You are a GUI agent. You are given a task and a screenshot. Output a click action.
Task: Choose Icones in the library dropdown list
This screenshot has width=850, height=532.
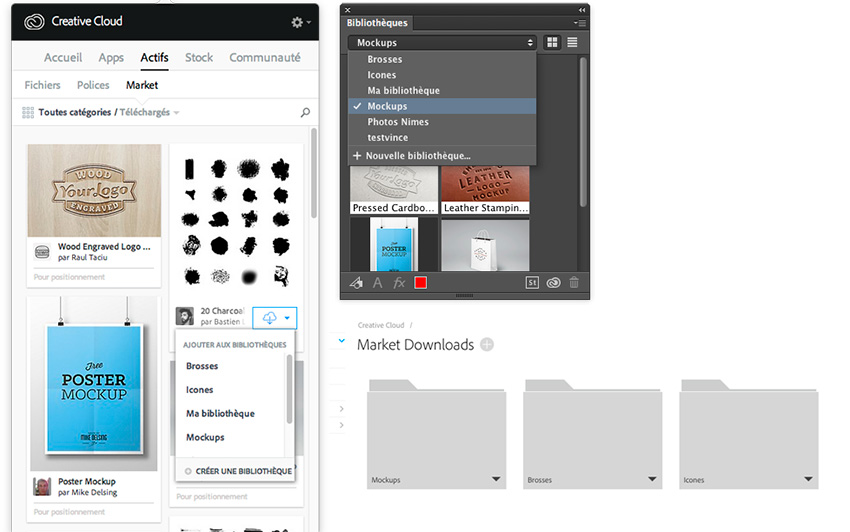(x=442, y=75)
